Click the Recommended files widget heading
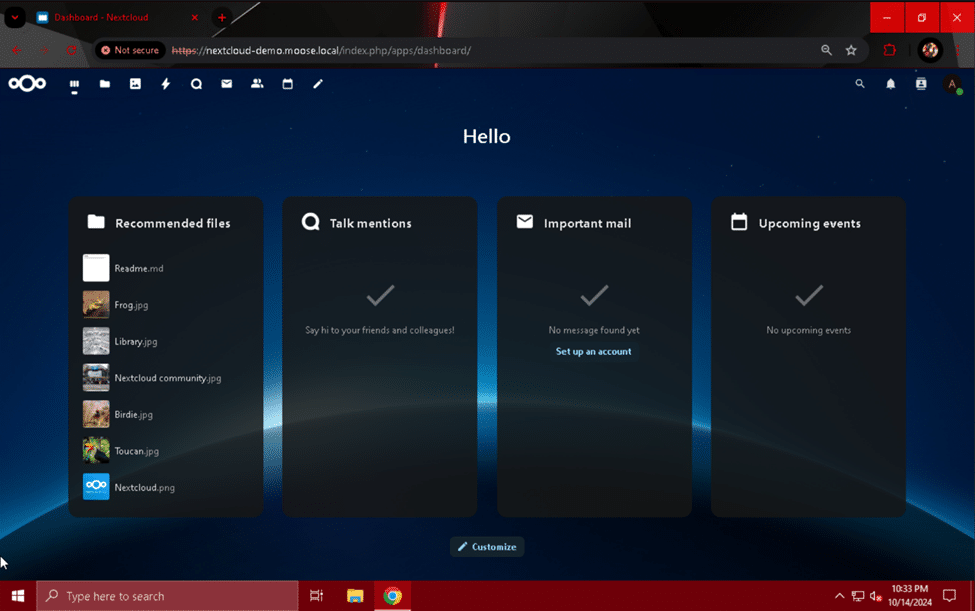975x611 pixels. tap(172, 223)
